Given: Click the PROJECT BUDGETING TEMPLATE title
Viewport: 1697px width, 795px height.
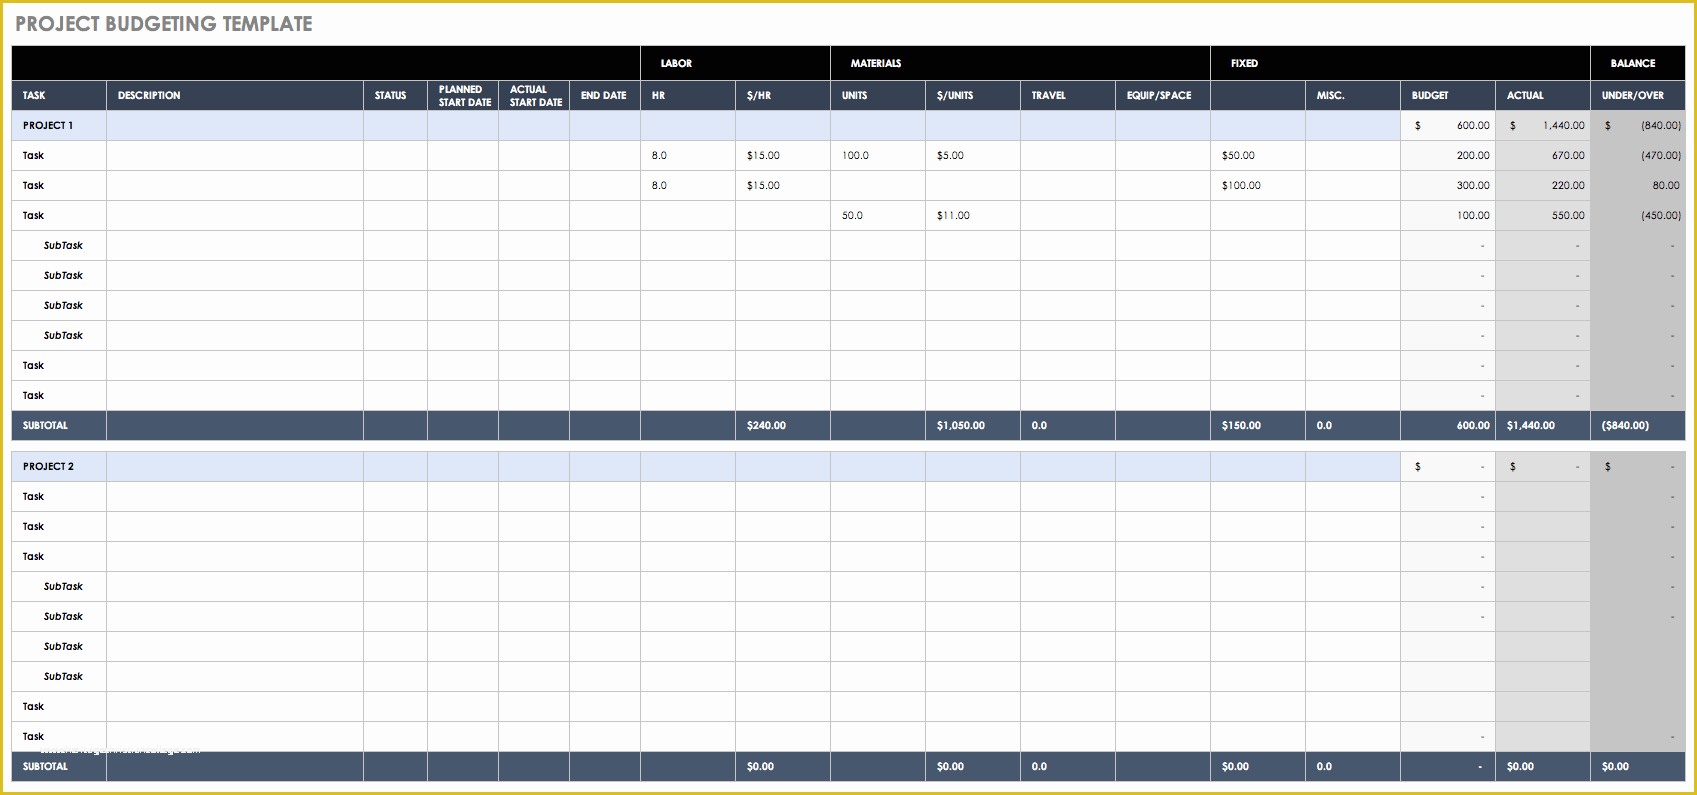Looking at the screenshot, I should 164,24.
